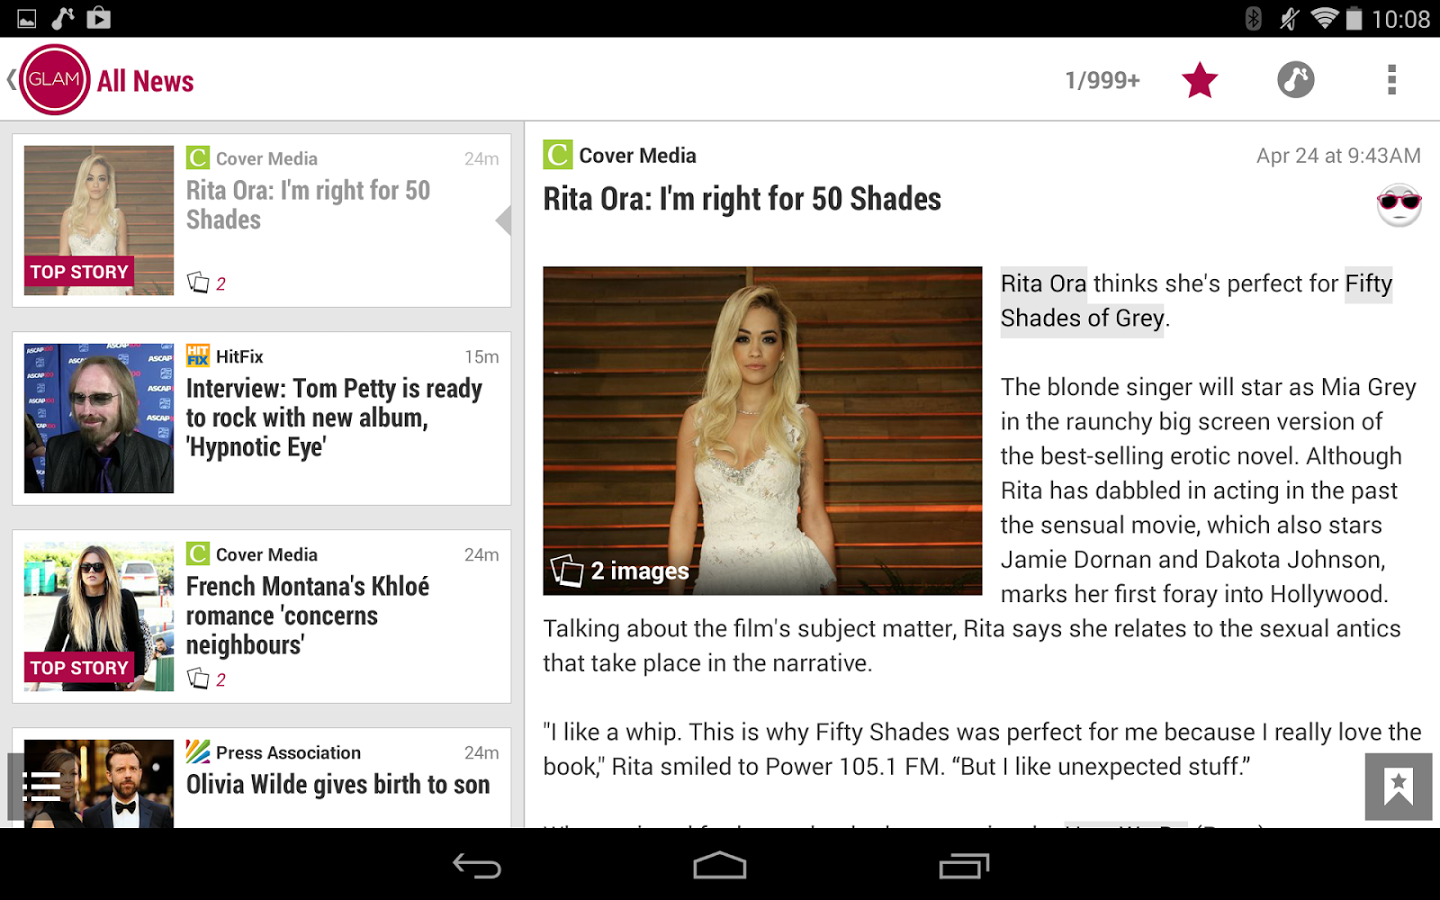Screen dimensions: 1440x900
Task: Open the All News section title
Action: click(145, 81)
